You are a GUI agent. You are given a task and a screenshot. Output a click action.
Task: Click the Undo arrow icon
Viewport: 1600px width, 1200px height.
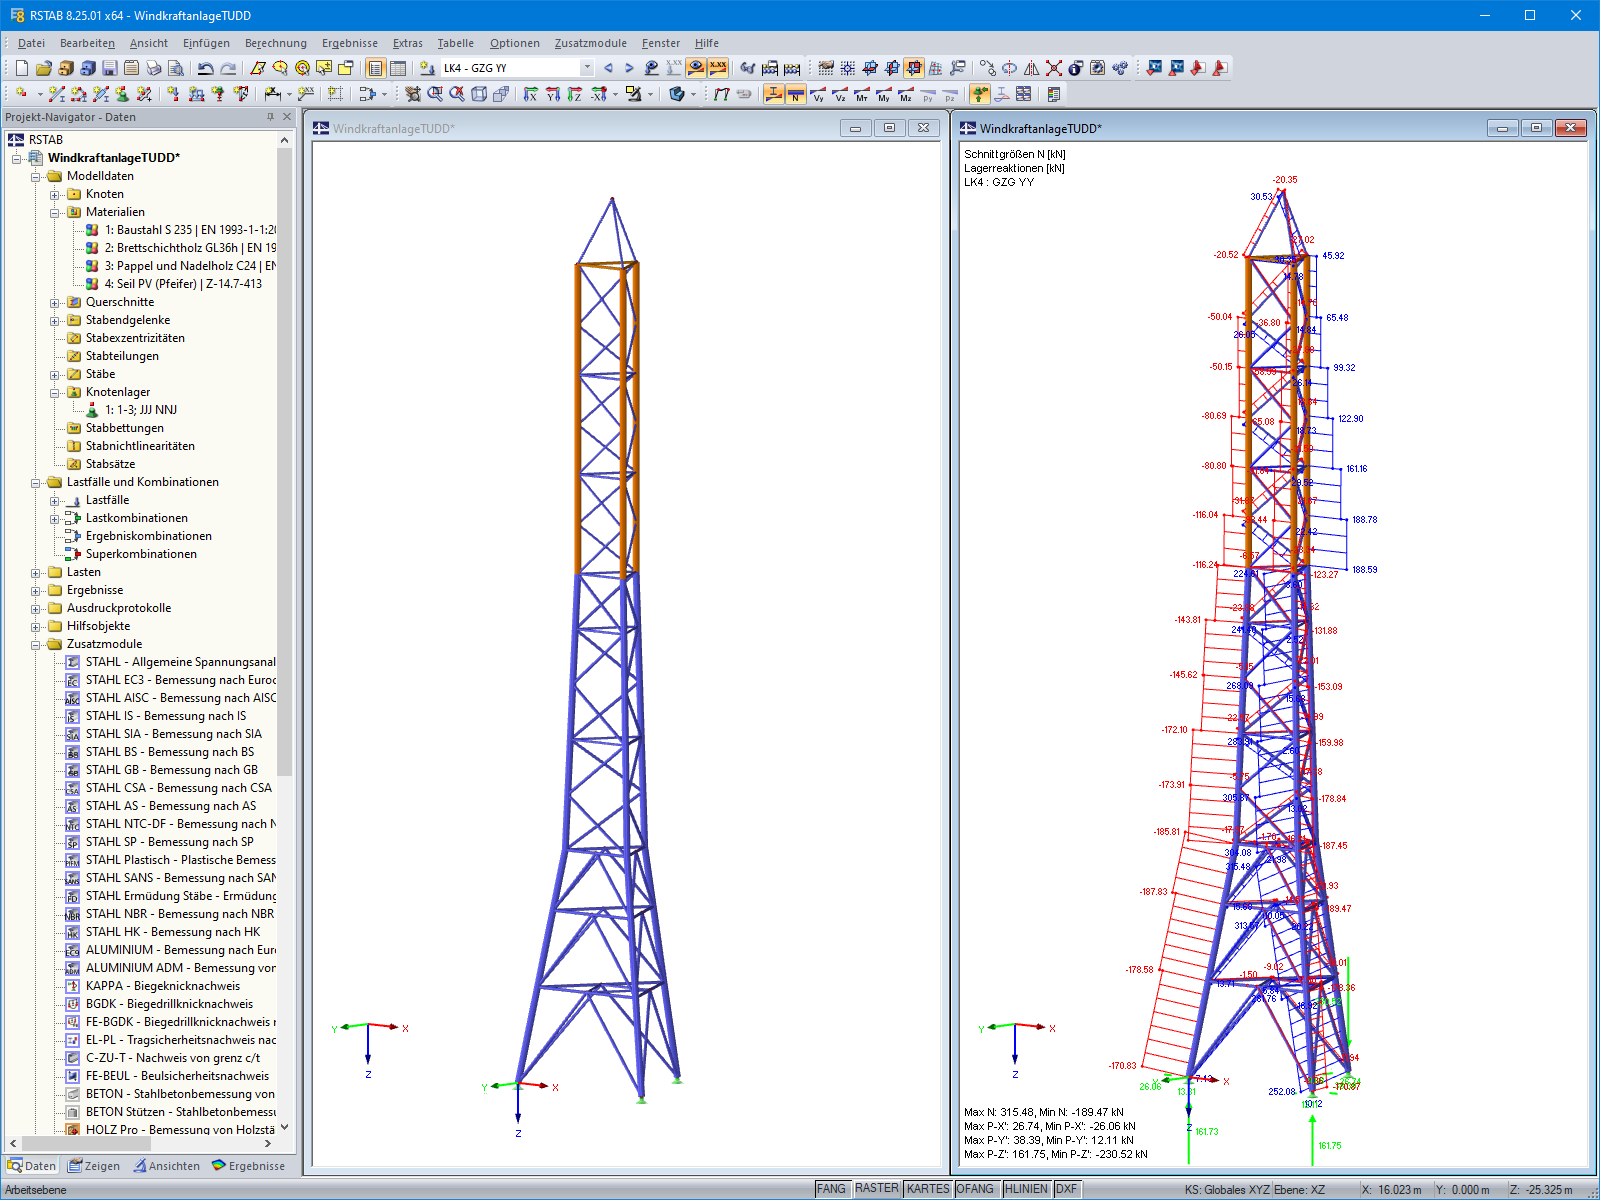[205, 68]
